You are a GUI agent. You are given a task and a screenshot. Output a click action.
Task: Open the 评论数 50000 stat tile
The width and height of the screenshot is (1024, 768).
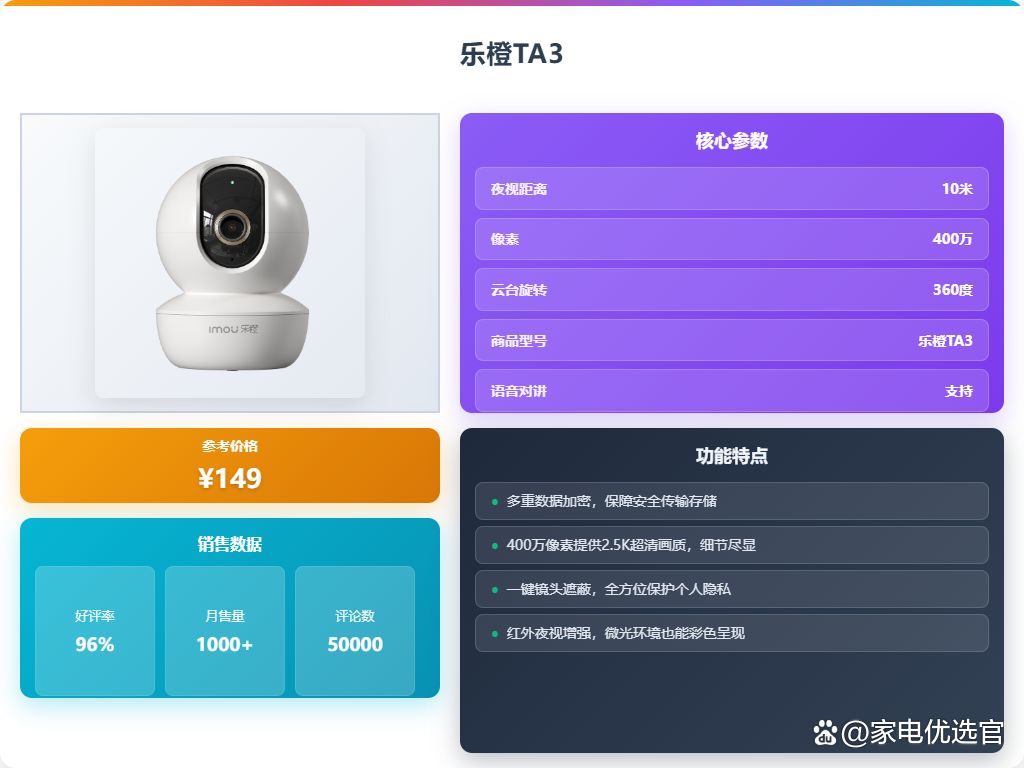tap(355, 631)
